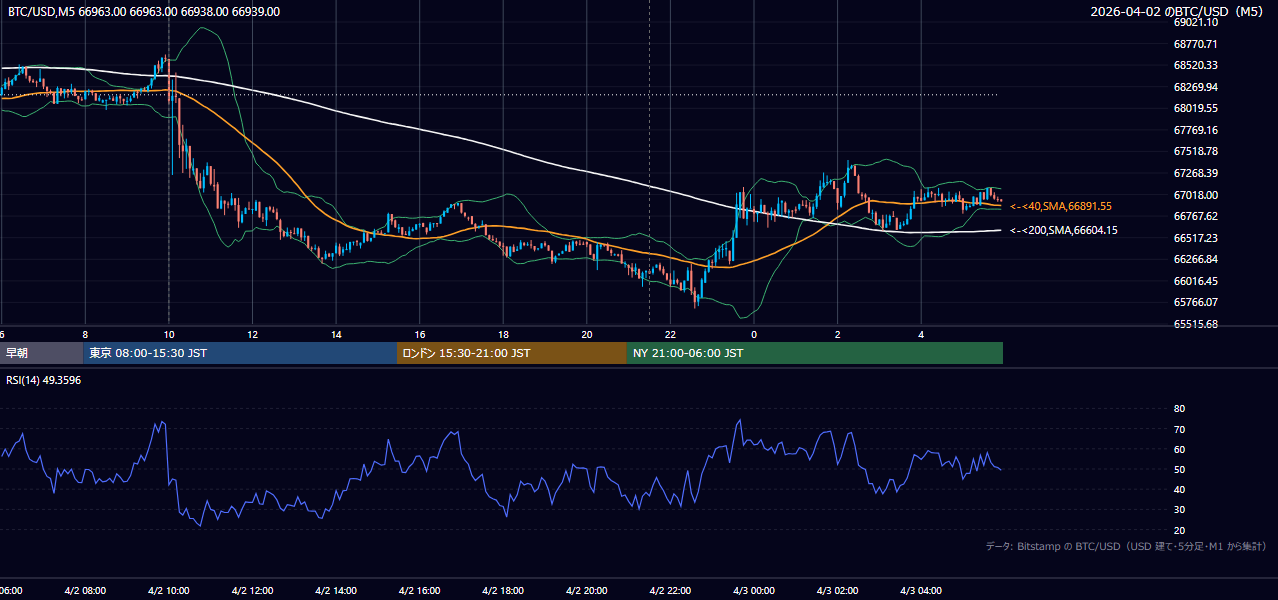Click price axis label 66517.23
The width and height of the screenshot is (1278, 600).
pos(1196,238)
